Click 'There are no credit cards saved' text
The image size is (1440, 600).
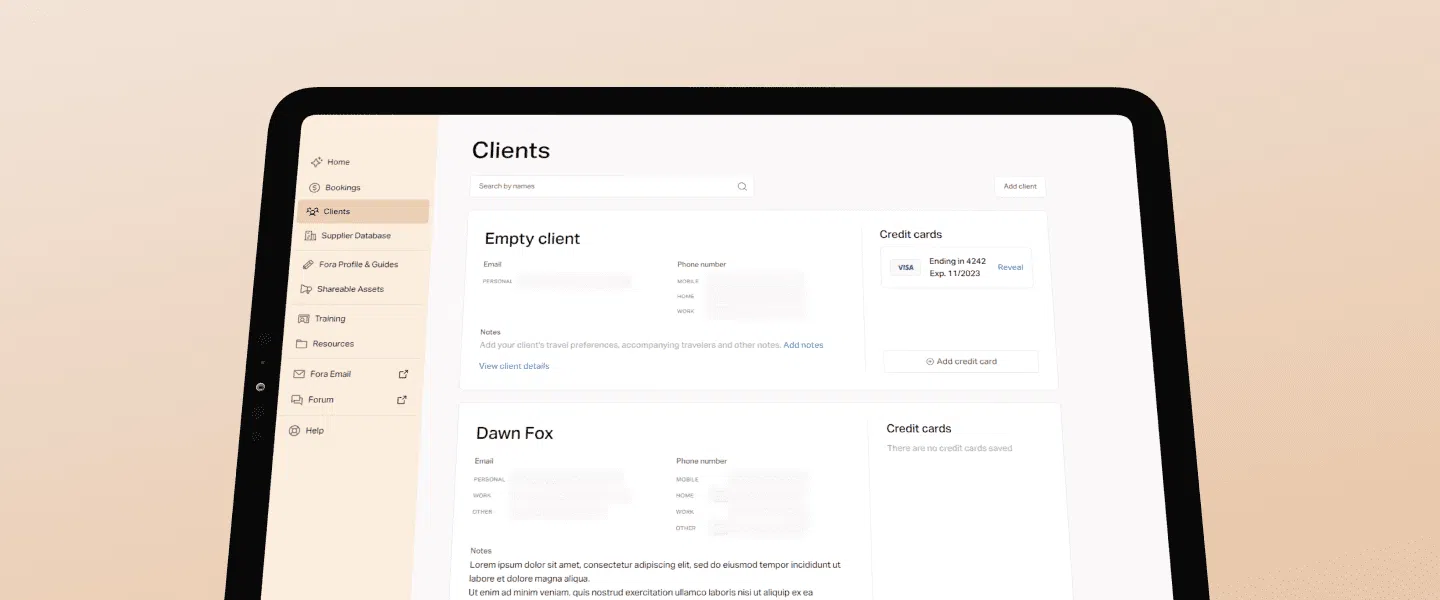click(x=949, y=448)
